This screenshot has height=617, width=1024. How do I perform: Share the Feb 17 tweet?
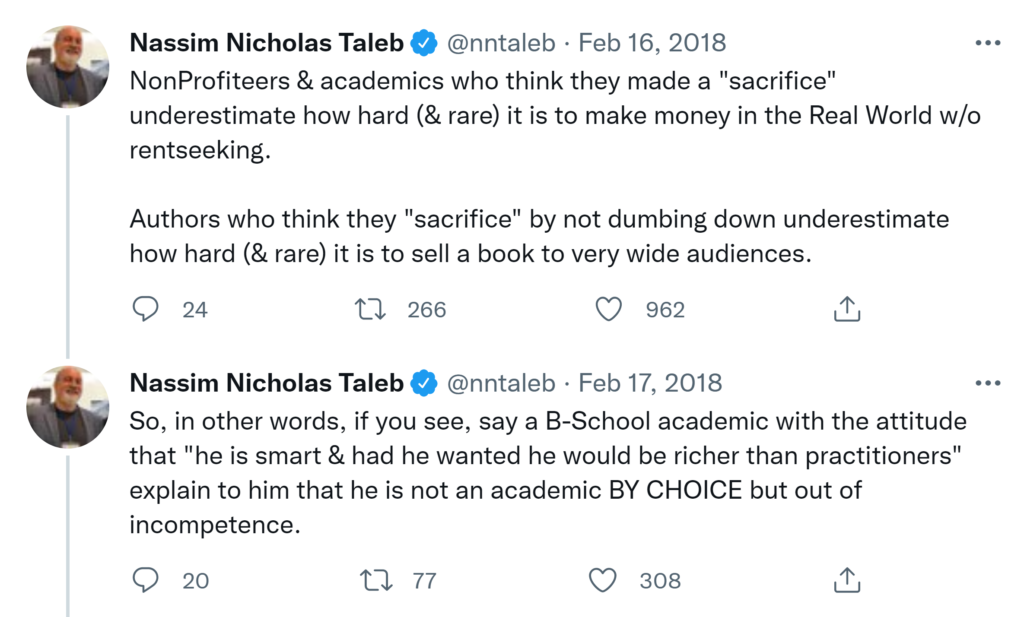(x=847, y=580)
